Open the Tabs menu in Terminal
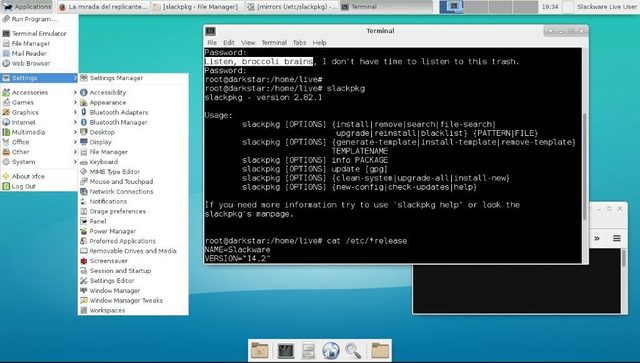 pos(299,42)
